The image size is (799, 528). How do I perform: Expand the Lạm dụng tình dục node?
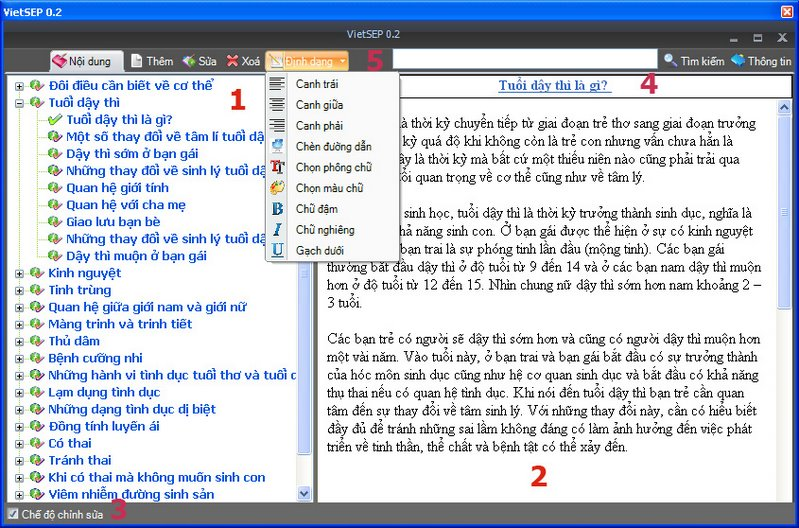19,393
